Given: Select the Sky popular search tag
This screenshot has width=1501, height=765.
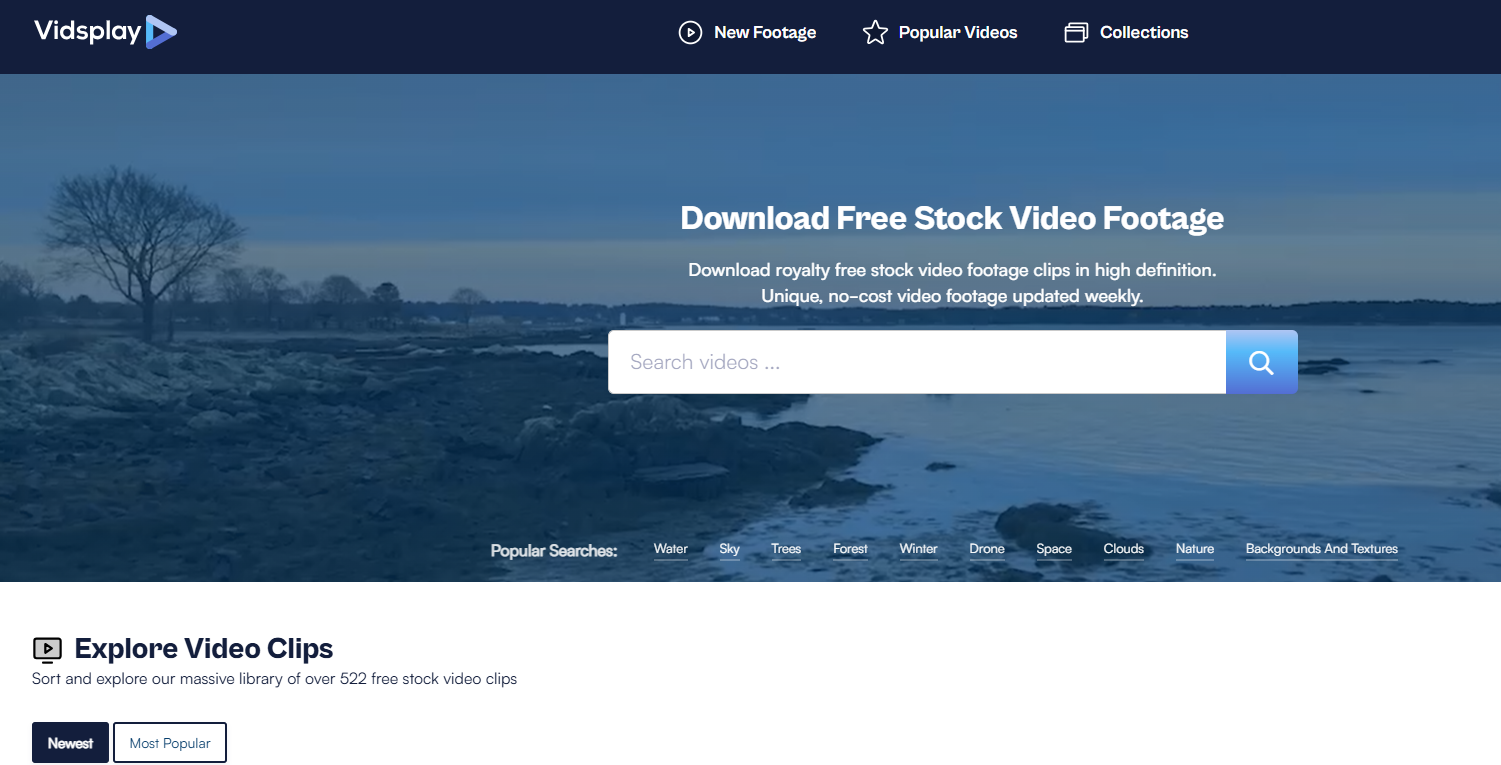Looking at the screenshot, I should point(729,549).
